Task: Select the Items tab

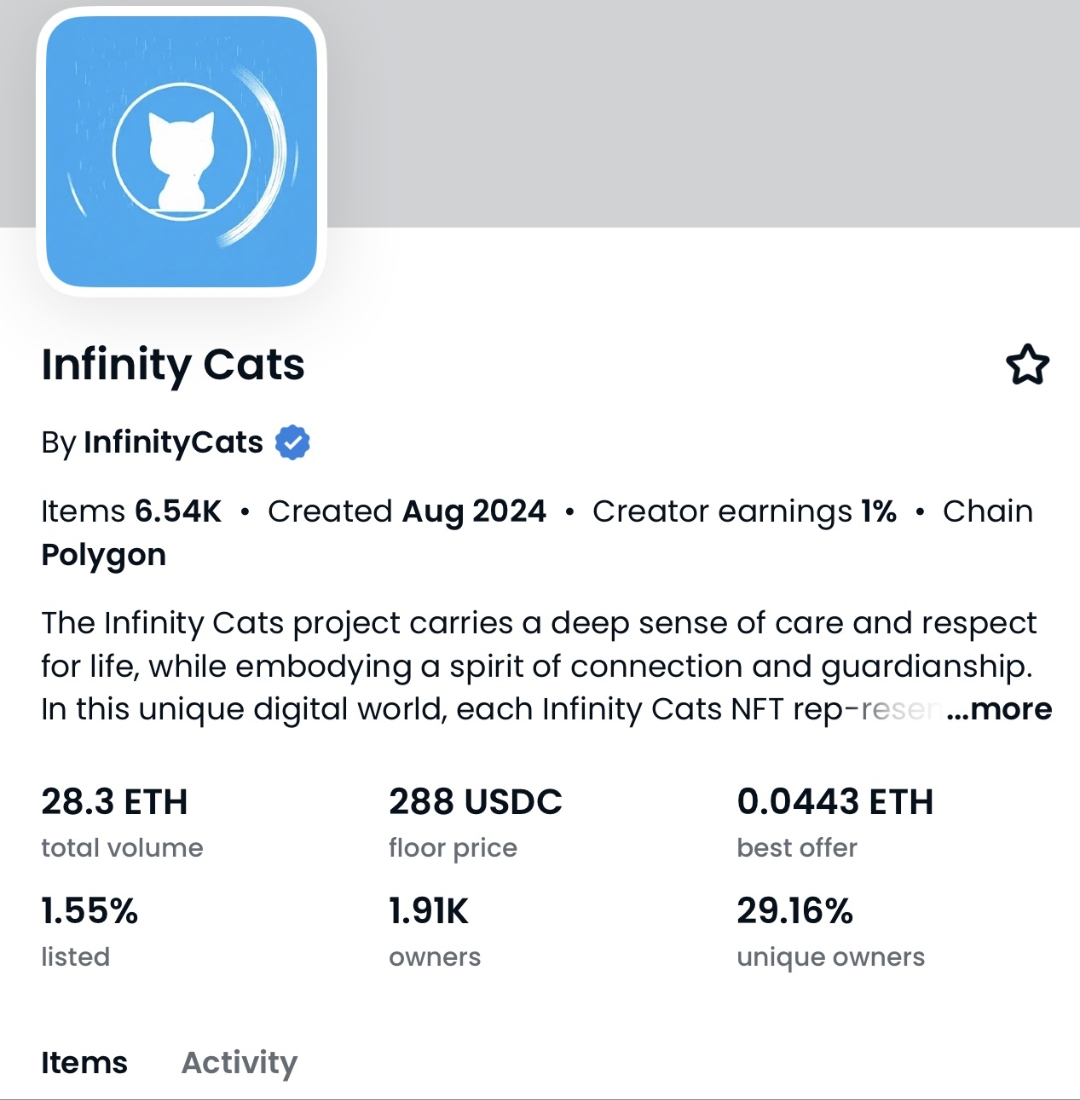Action: [x=84, y=1063]
